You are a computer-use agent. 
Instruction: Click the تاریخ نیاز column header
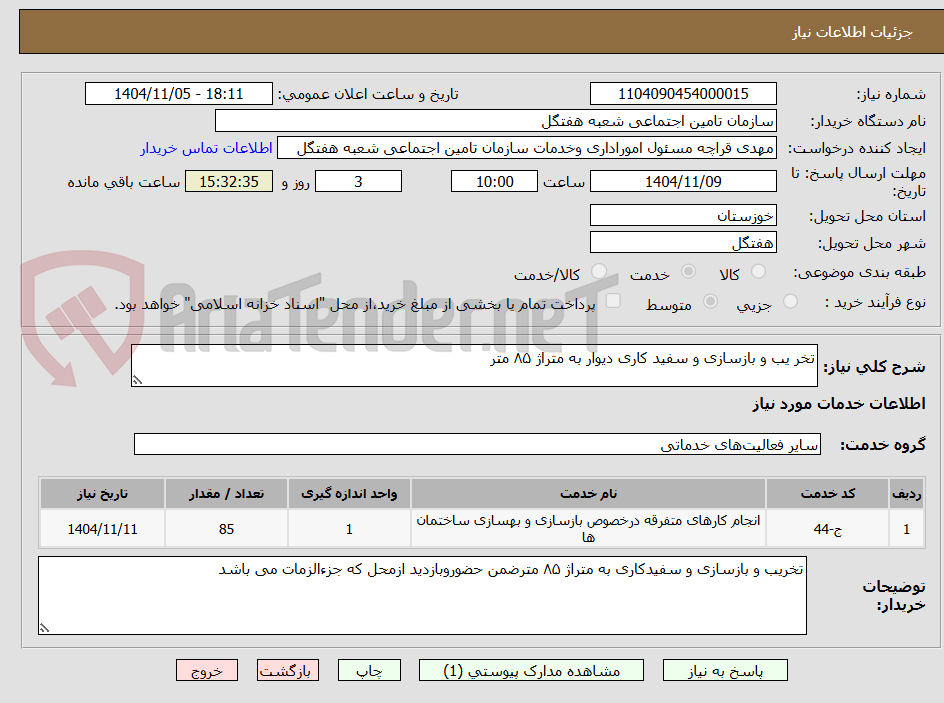[102, 494]
